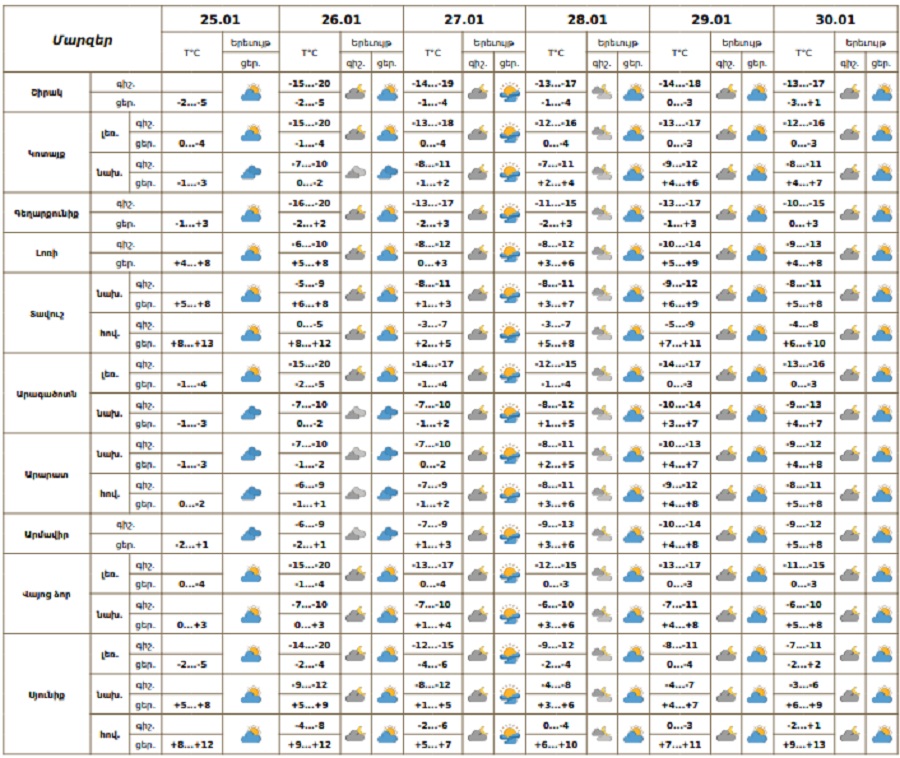Click the Սյունիք region name
The image size is (900, 758).
(x=47, y=693)
